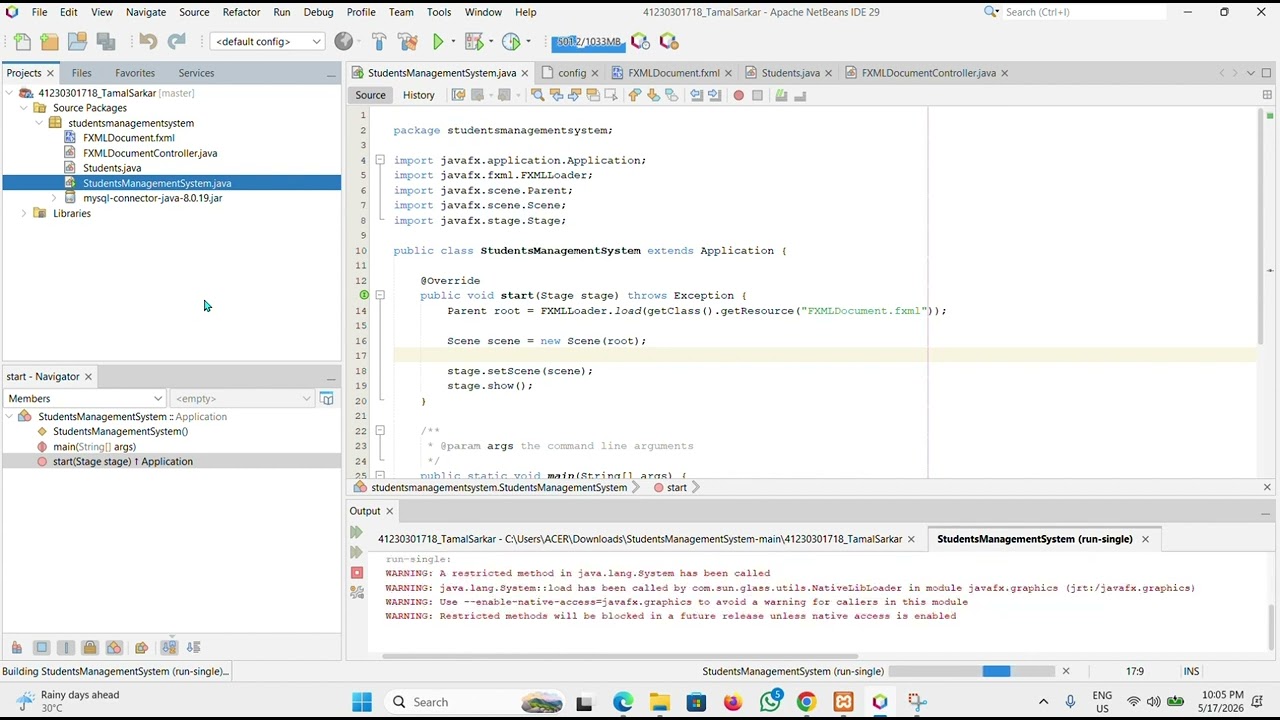Open the Source menu

[194, 12]
